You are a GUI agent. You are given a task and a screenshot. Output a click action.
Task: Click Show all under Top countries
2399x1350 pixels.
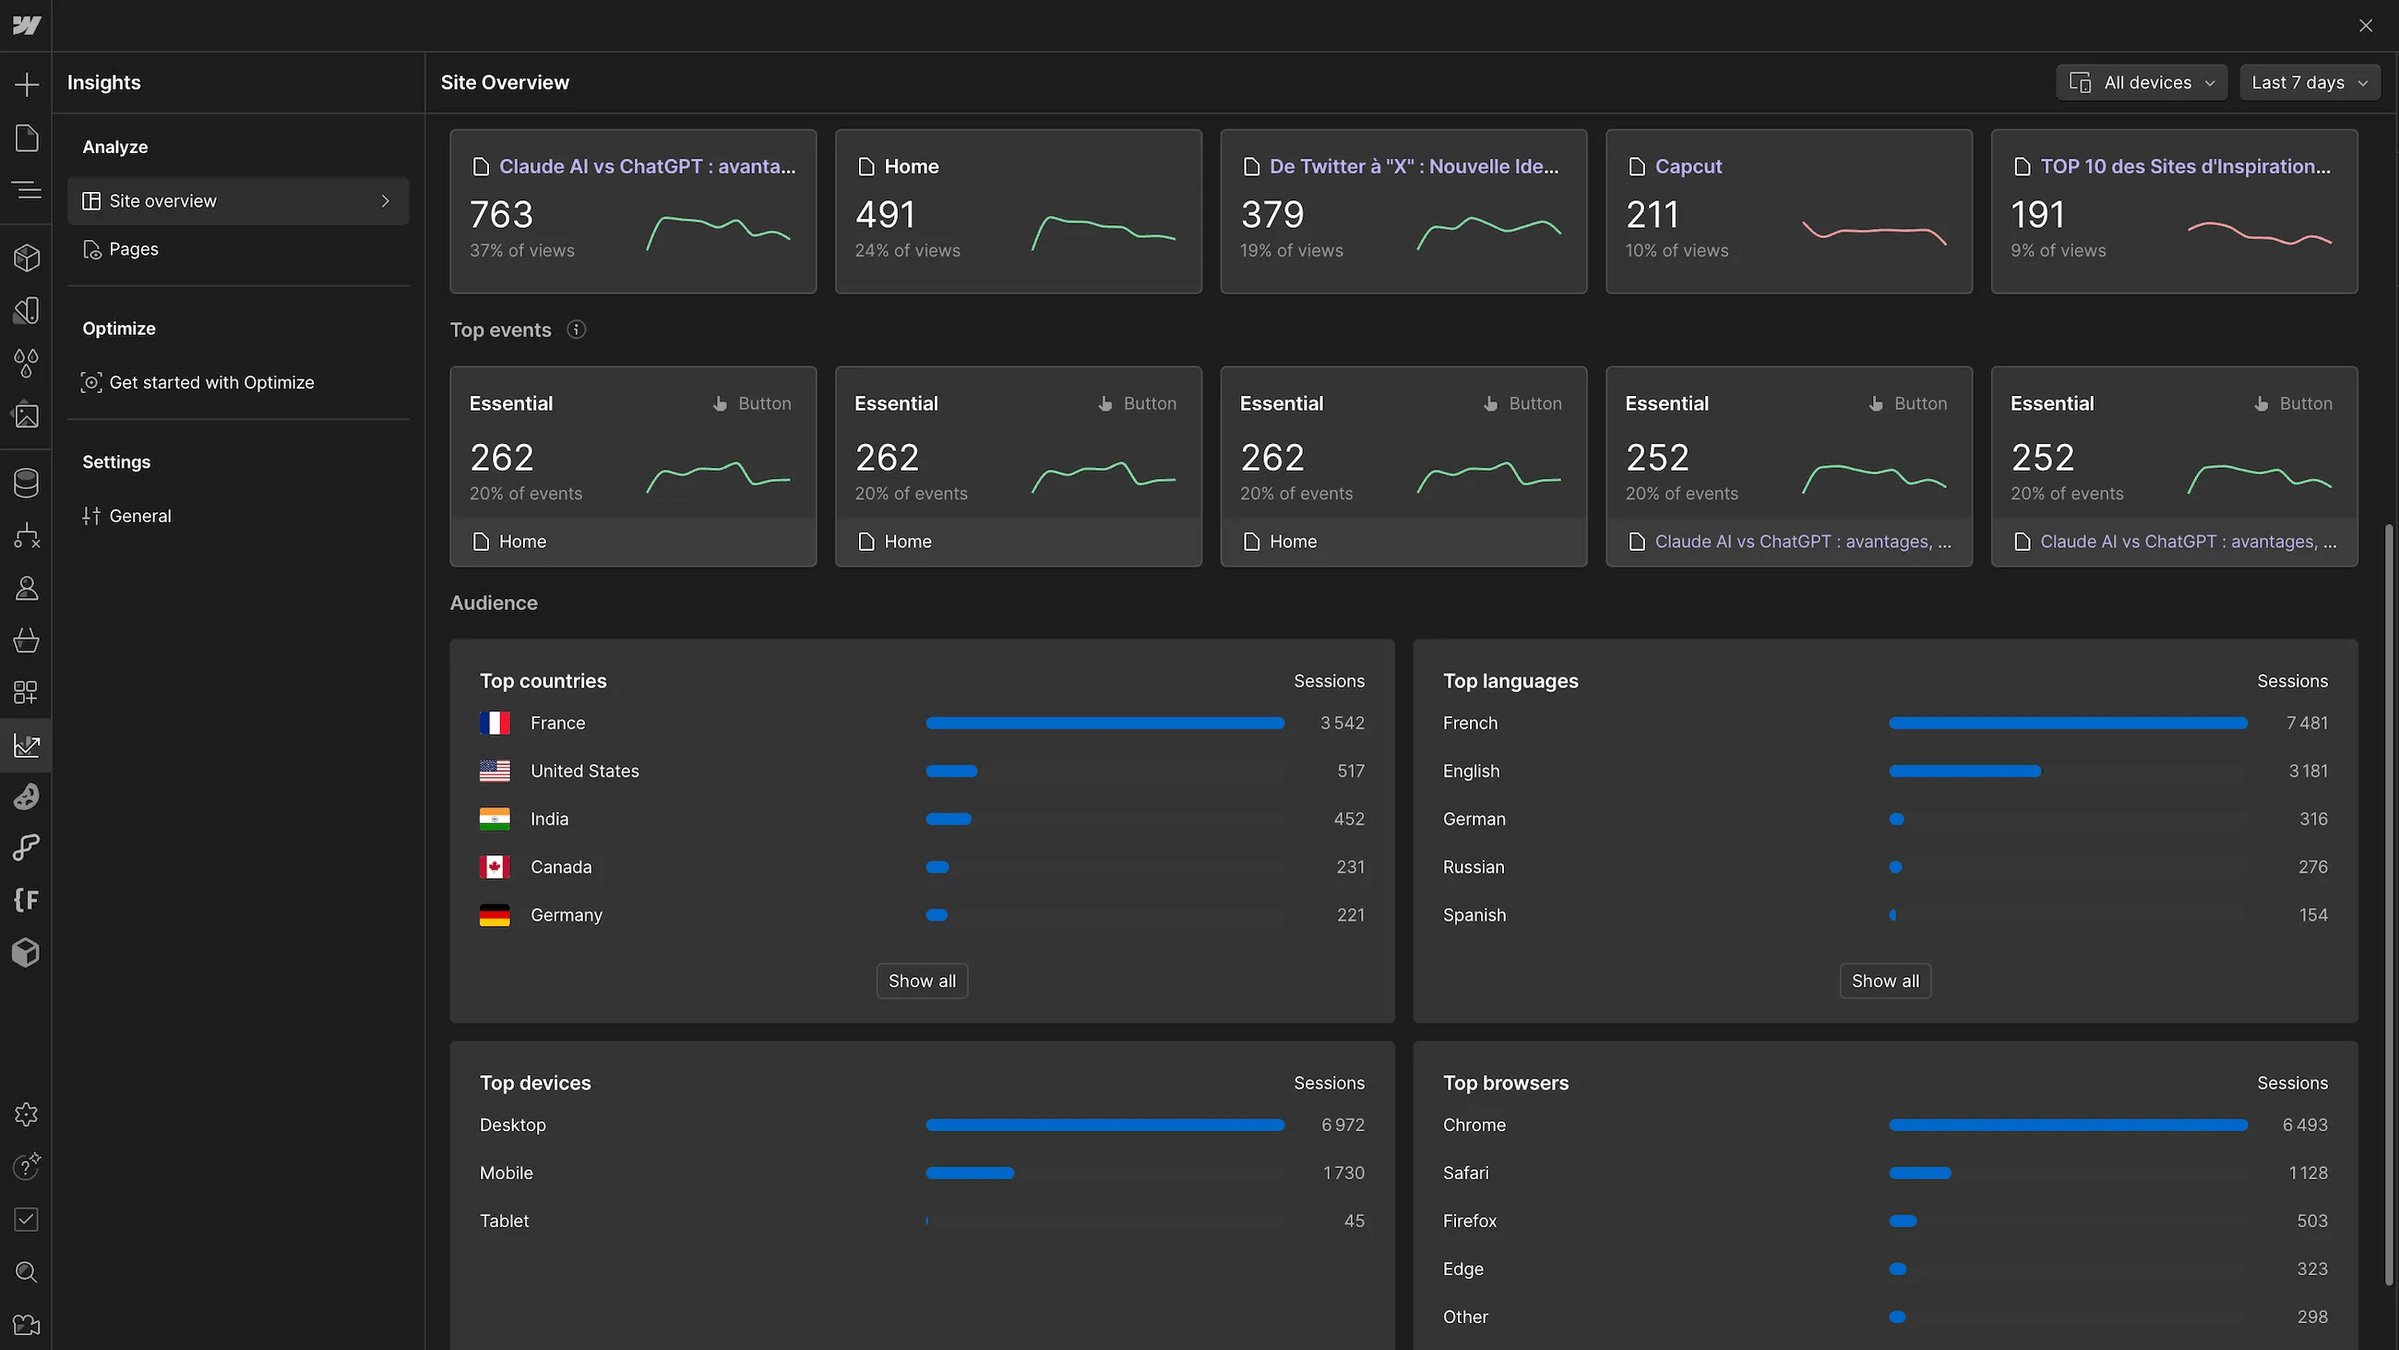pos(921,981)
